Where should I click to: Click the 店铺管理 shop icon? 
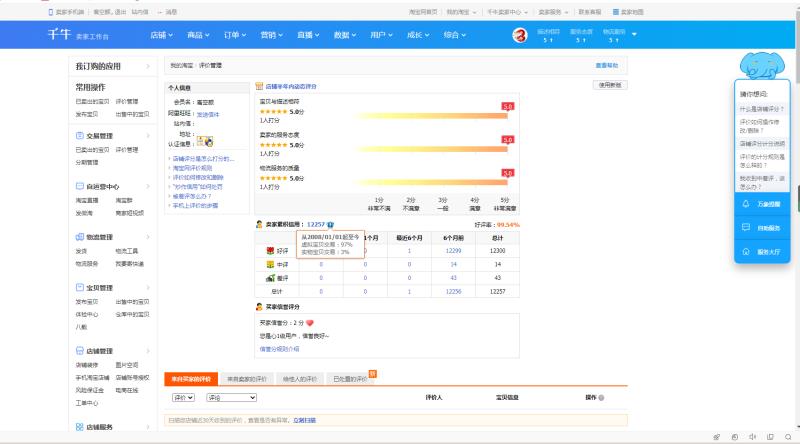[x=80, y=351]
